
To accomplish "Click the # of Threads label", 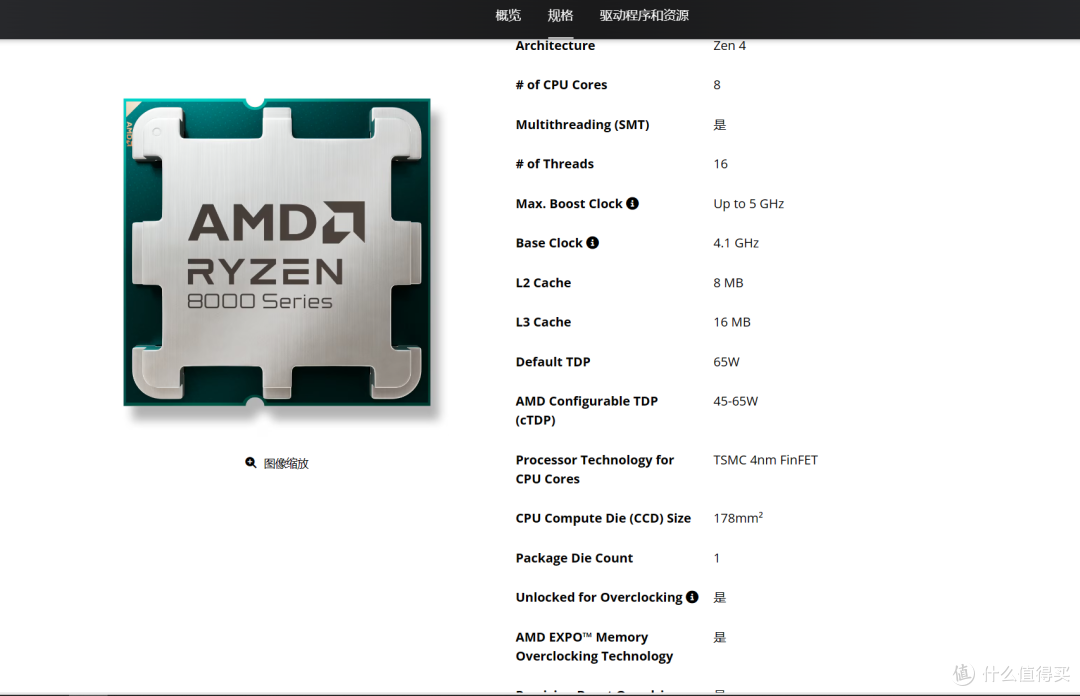I will (554, 164).
